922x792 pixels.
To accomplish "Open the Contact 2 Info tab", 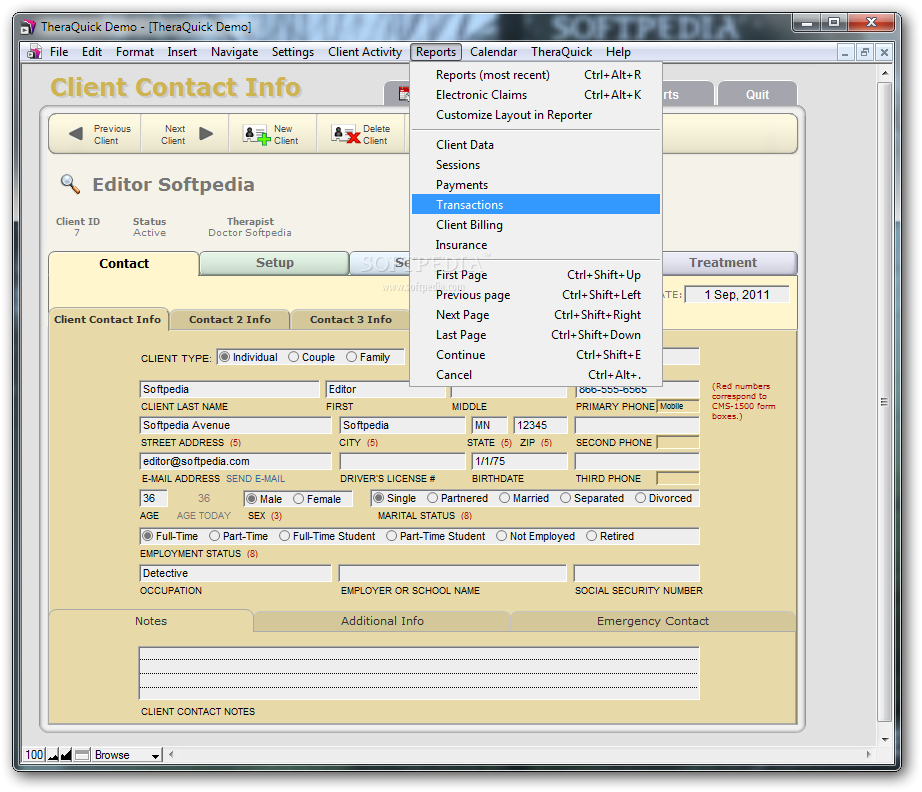I will coord(230,319).
